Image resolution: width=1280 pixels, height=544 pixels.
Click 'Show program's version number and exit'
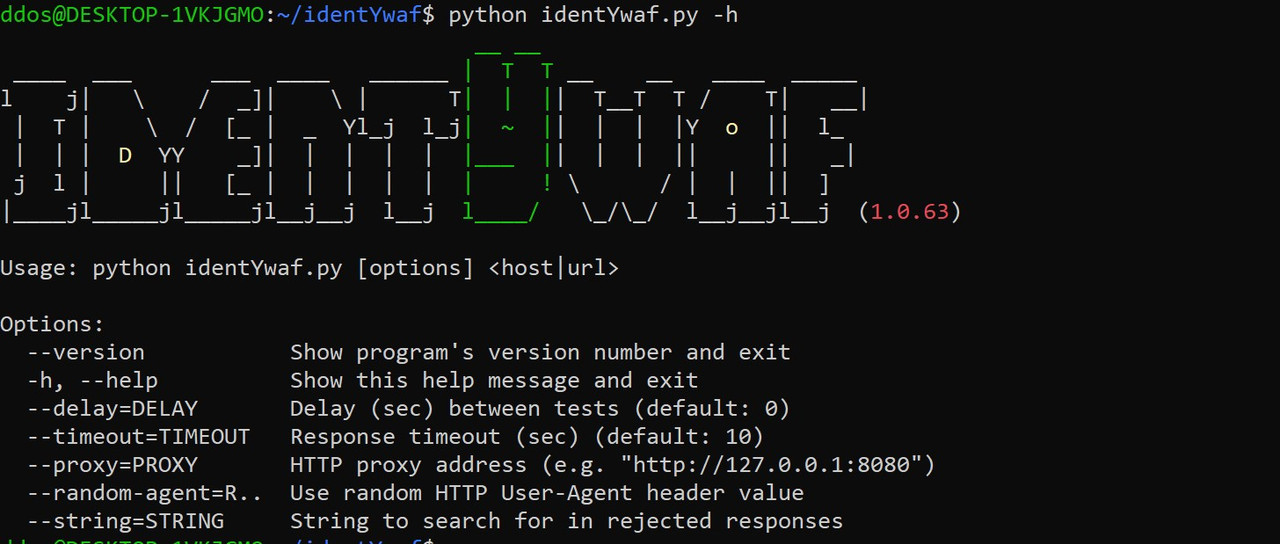click(540, 352)
